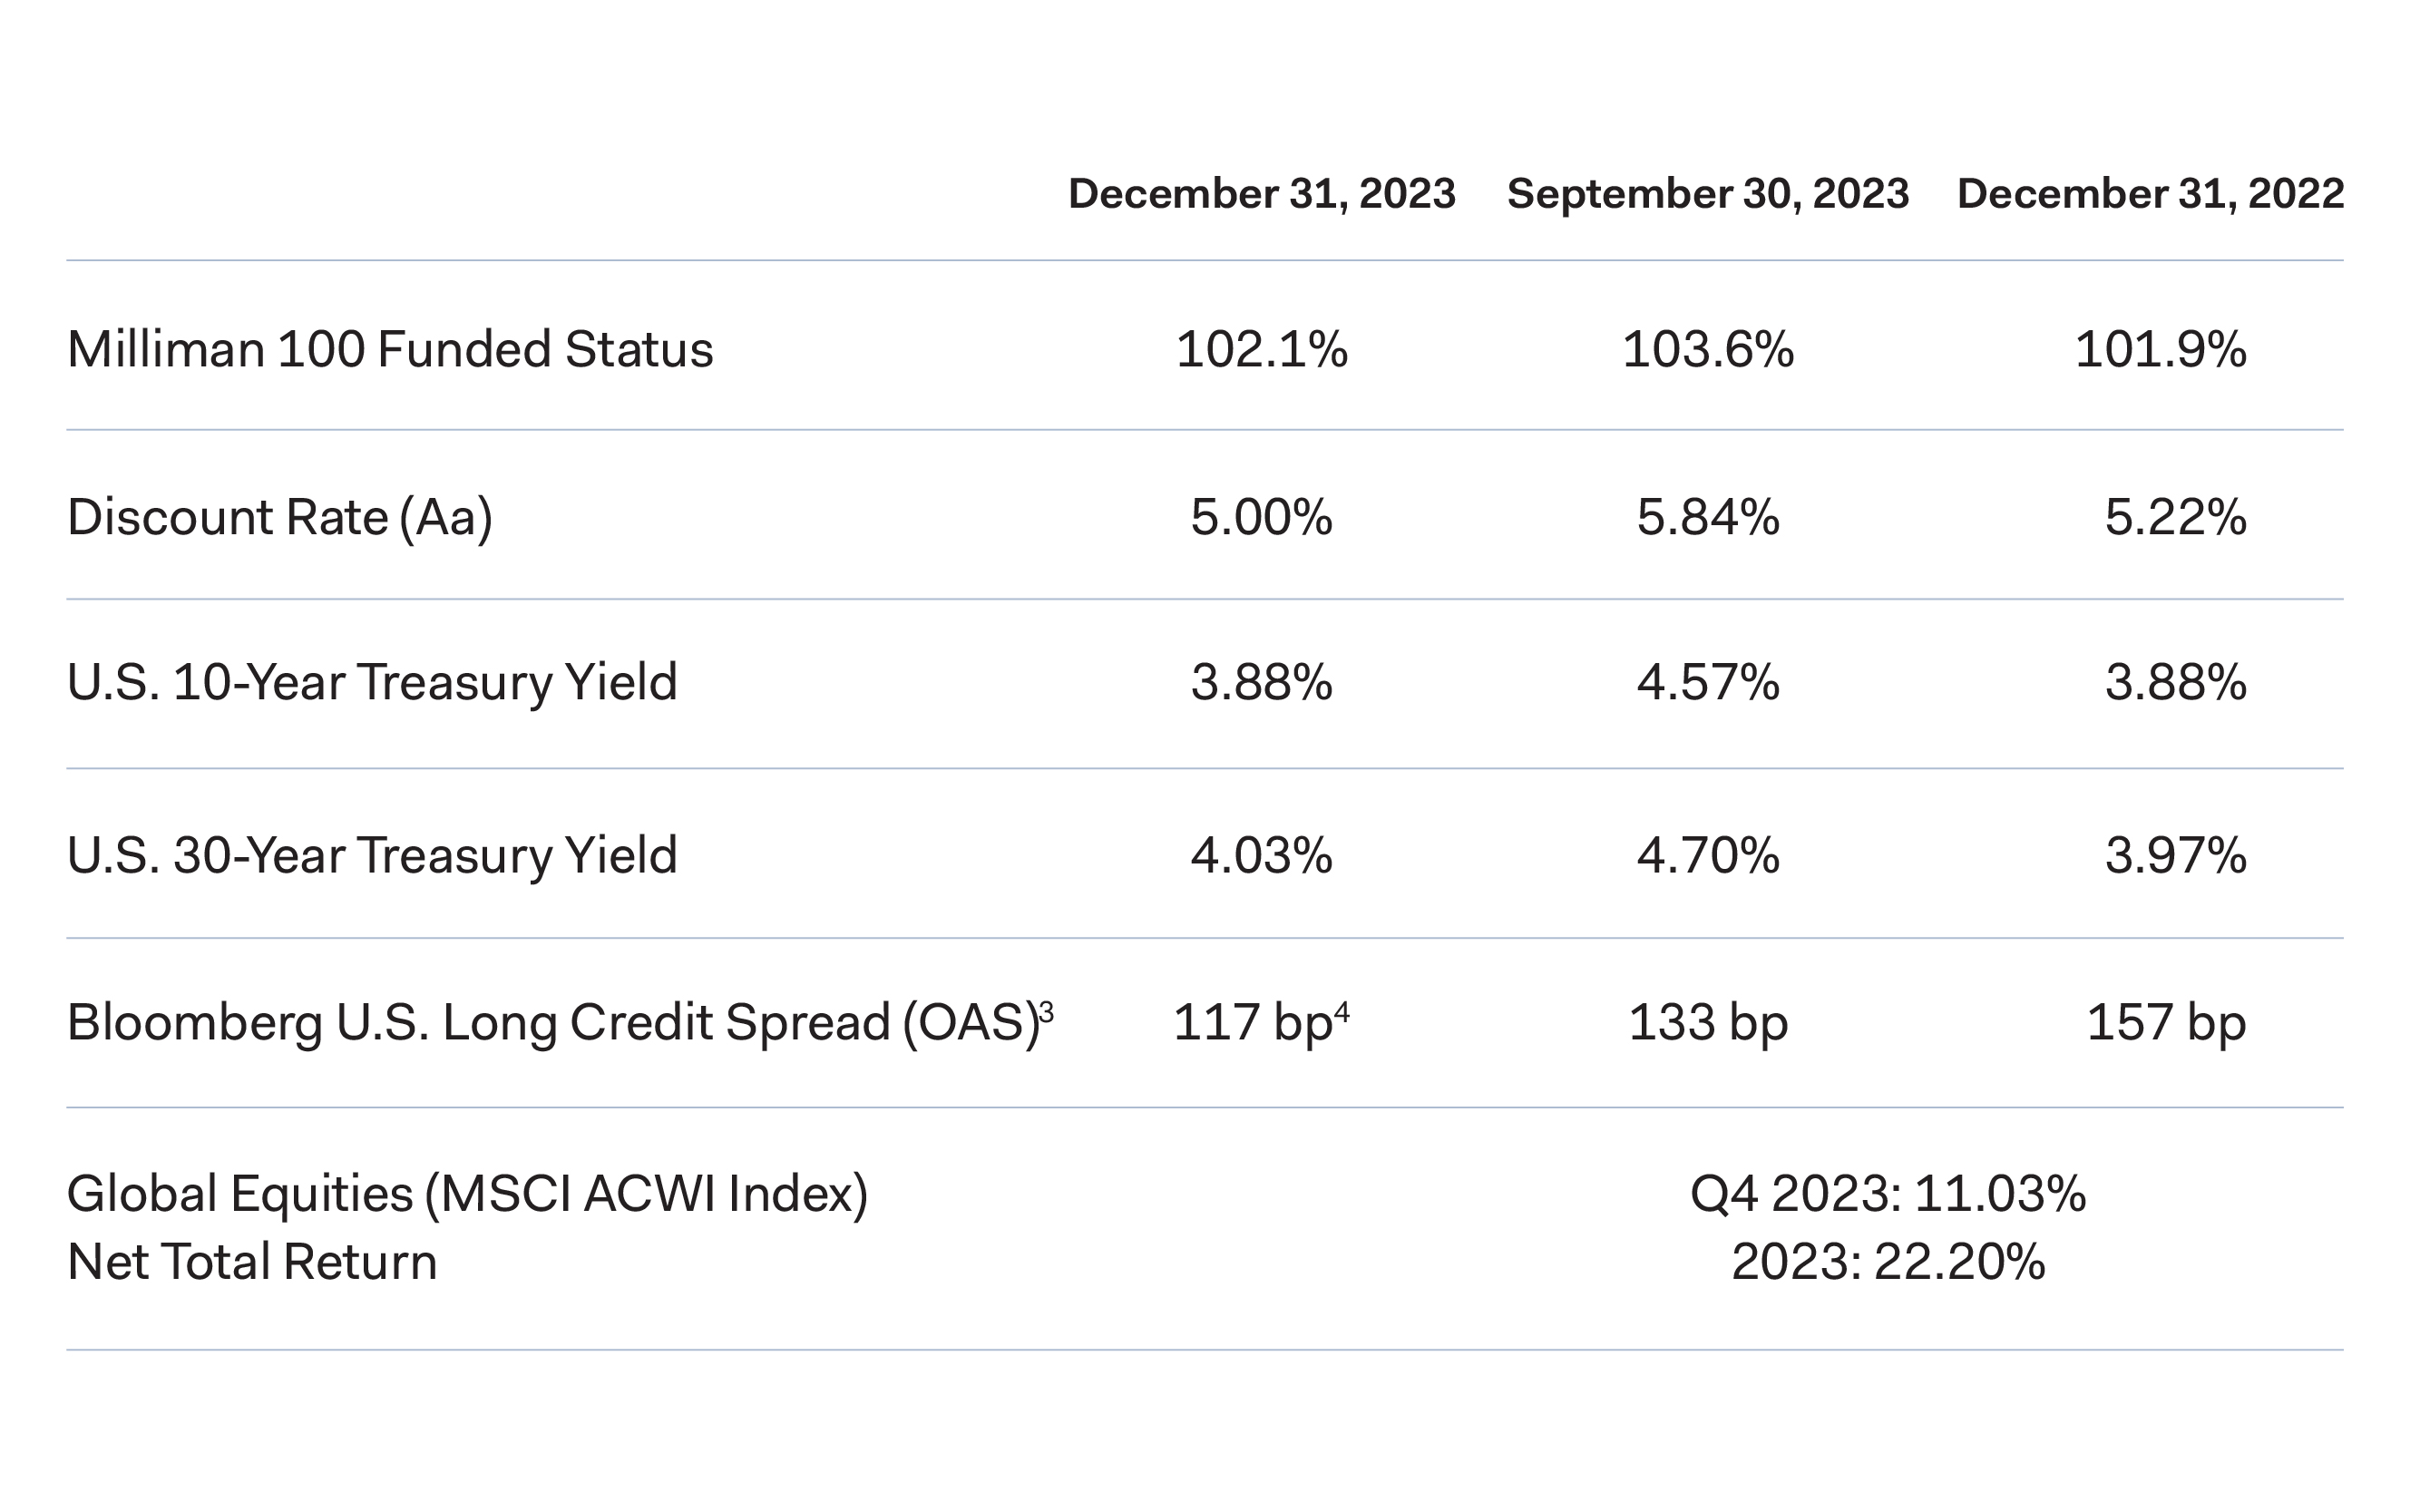The width and height of the screenshot is (2420, 1512).
Task: Select the 103.6% funded status value
Action: (1707, 350)
